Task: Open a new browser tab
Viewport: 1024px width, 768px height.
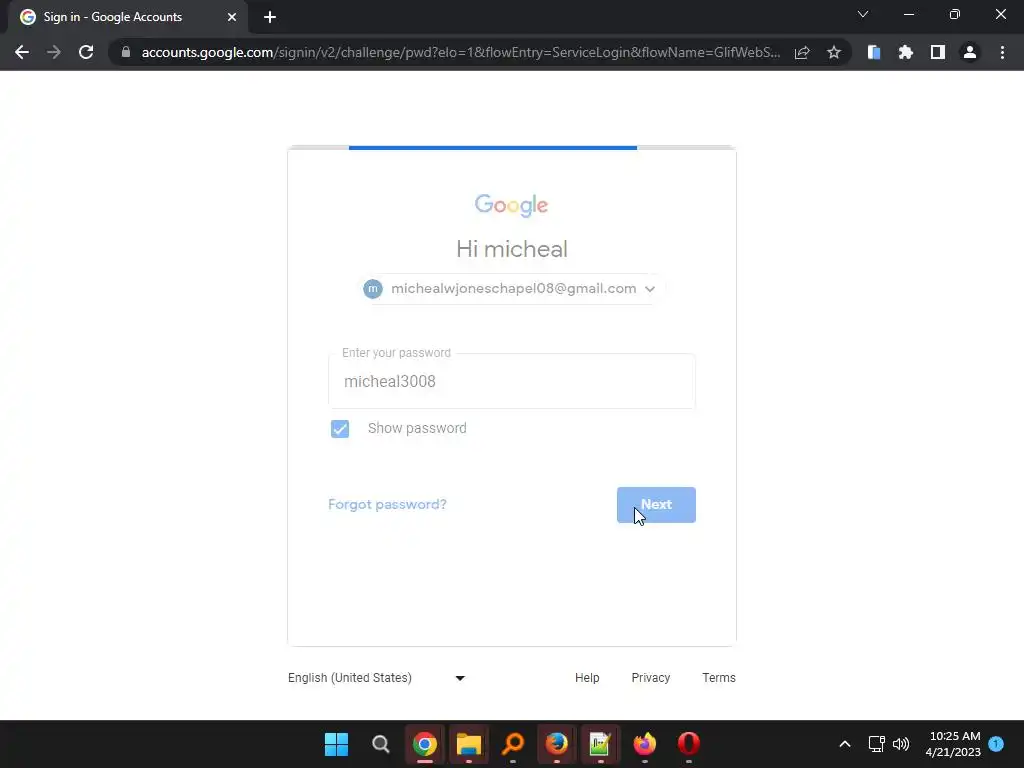Action: [270, 17]
